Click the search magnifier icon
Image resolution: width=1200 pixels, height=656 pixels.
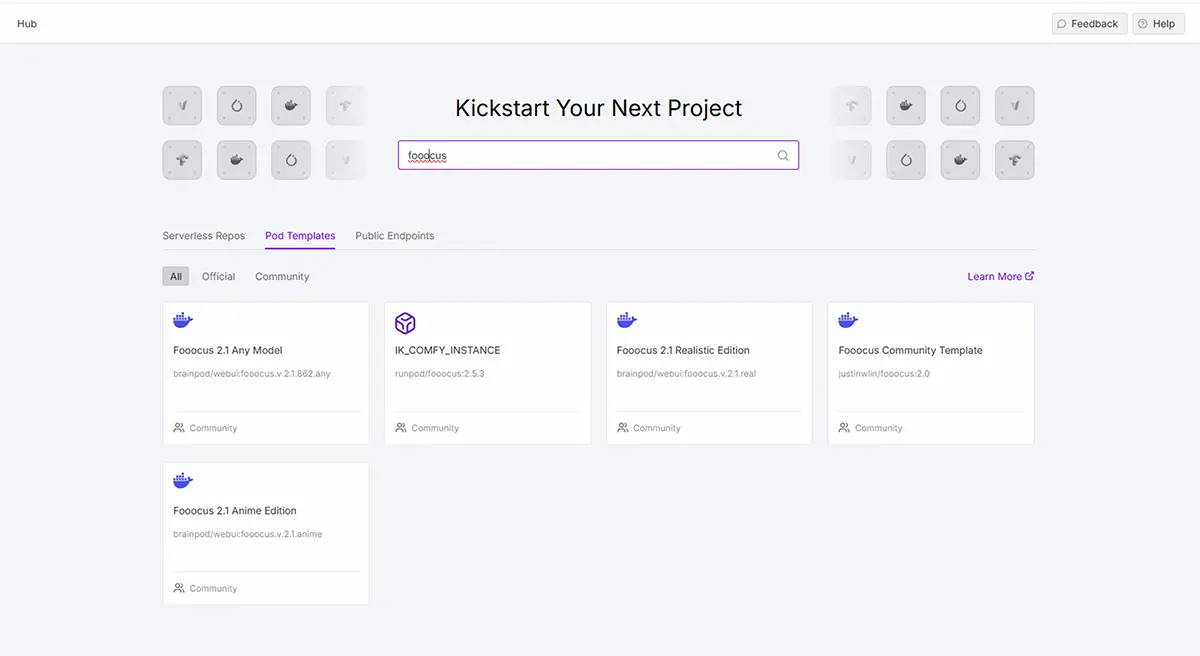[783, 156]
